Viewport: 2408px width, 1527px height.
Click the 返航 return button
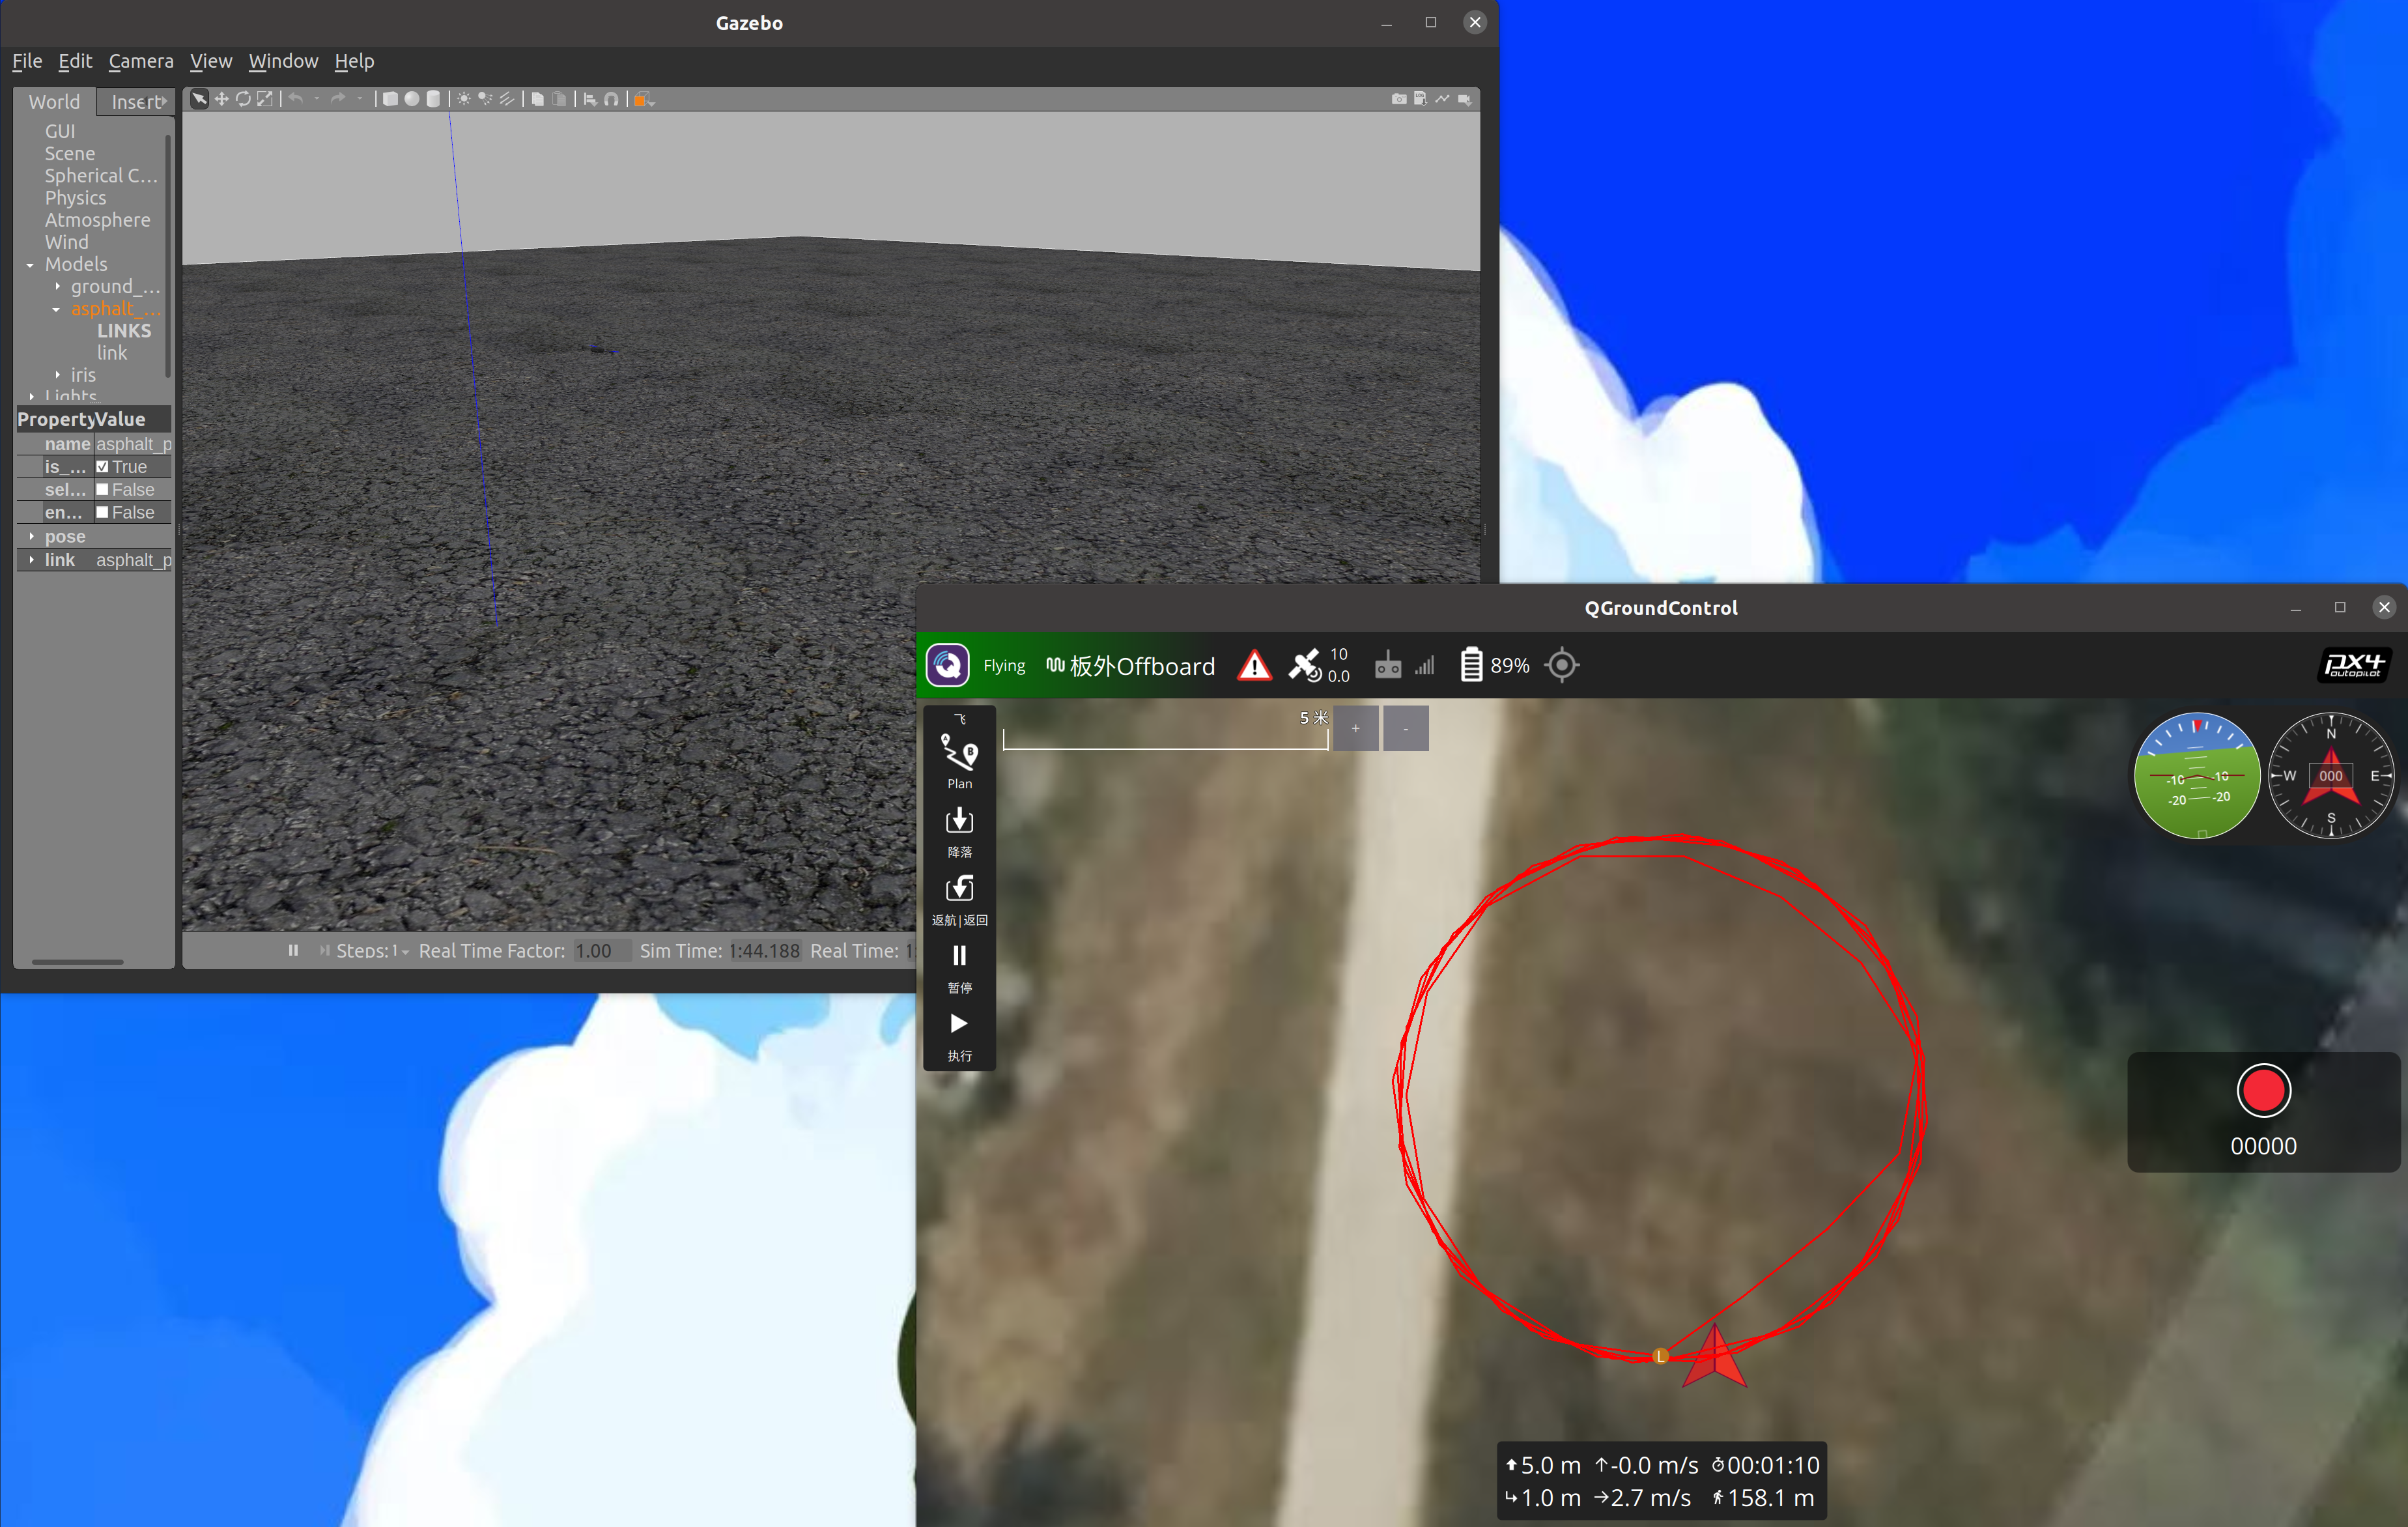[959, 900]
